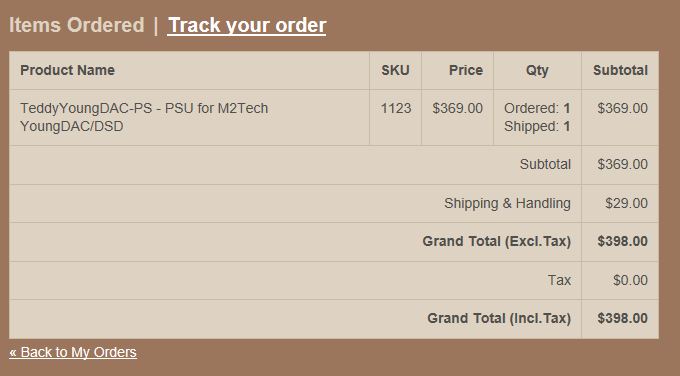The width and height of the screenshot is (680, 376).
Task: Click the Subtotal column header
Action: click(x=620, y=70)
